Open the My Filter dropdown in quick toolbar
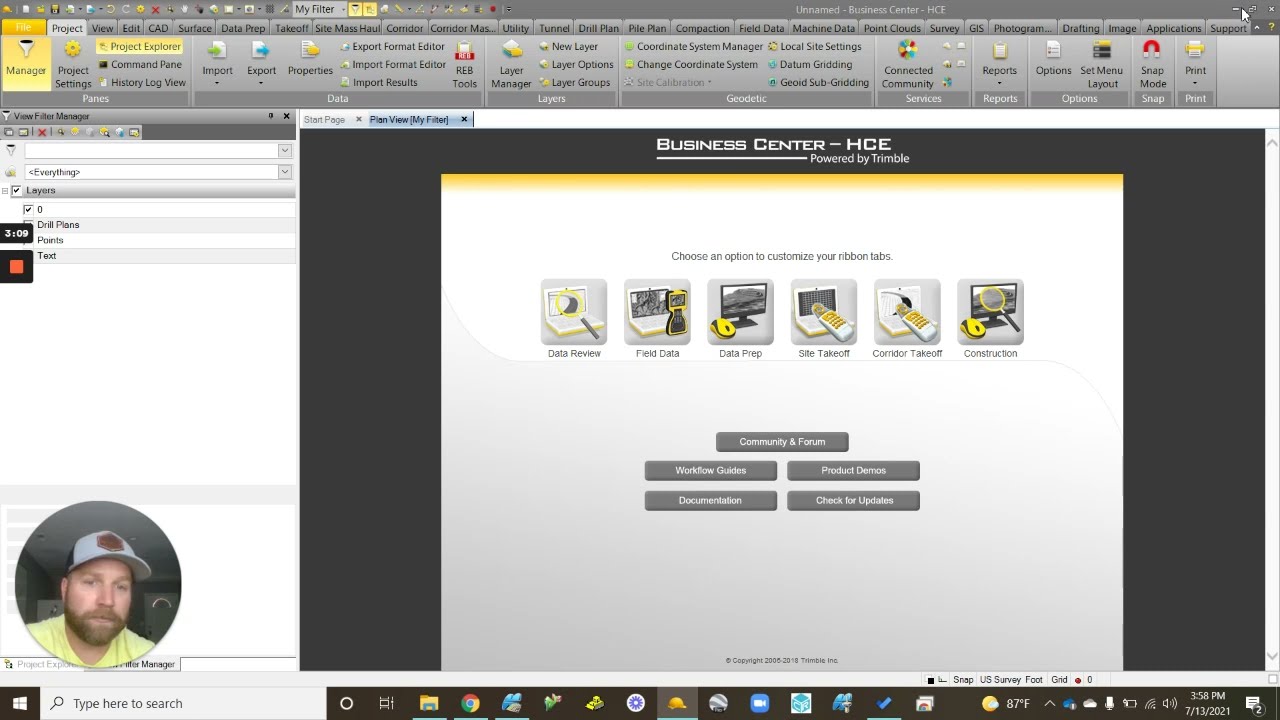This screenshot has width=1280, height=720. [x=341, y=9]
